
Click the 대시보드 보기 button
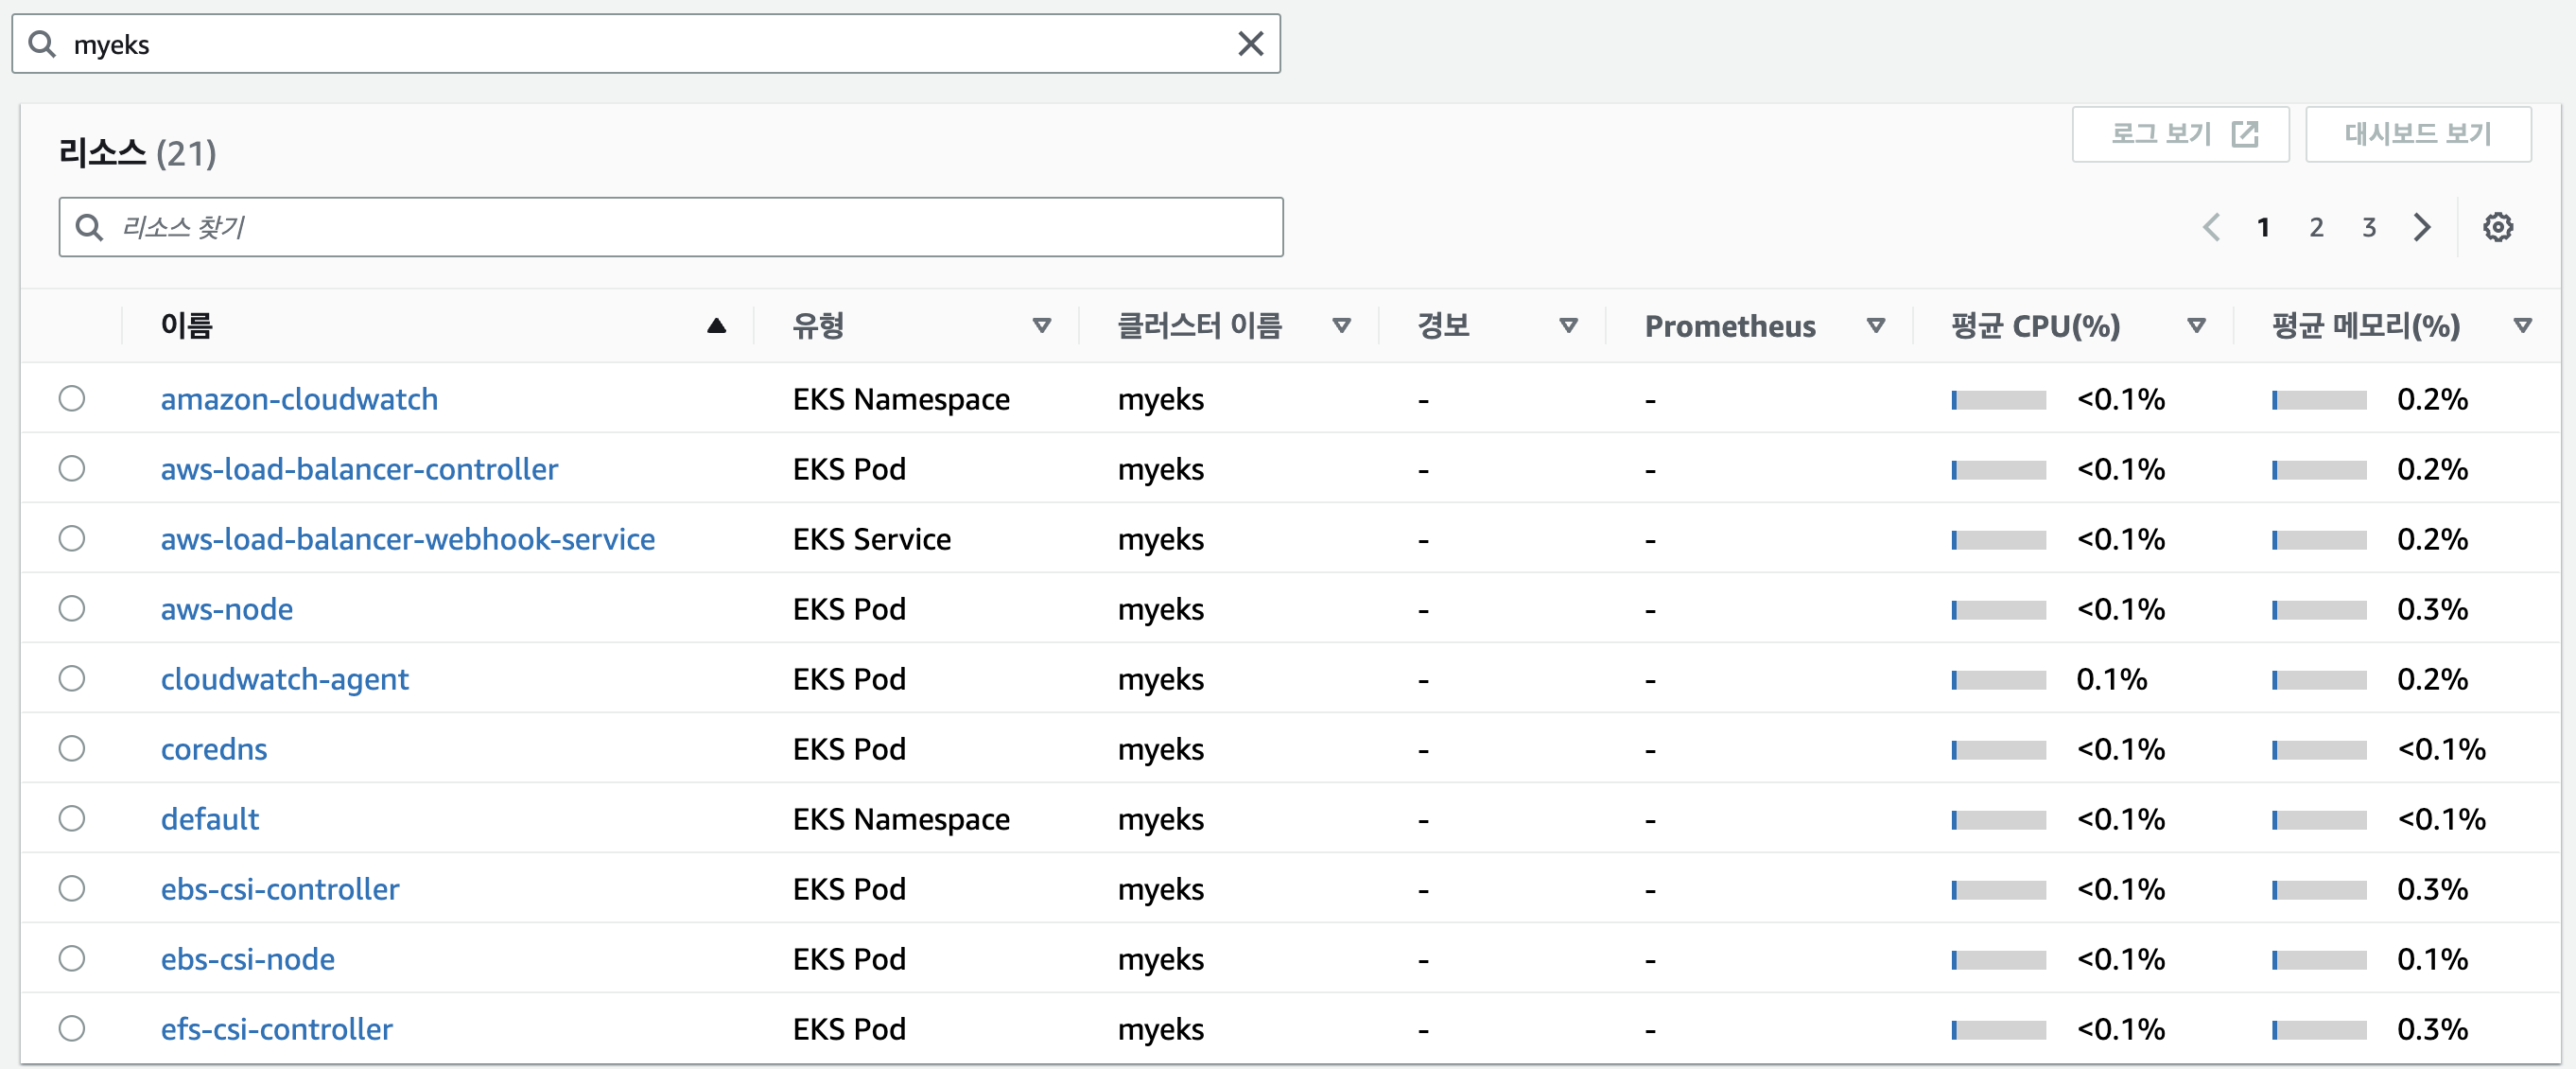click(2417, 134)
